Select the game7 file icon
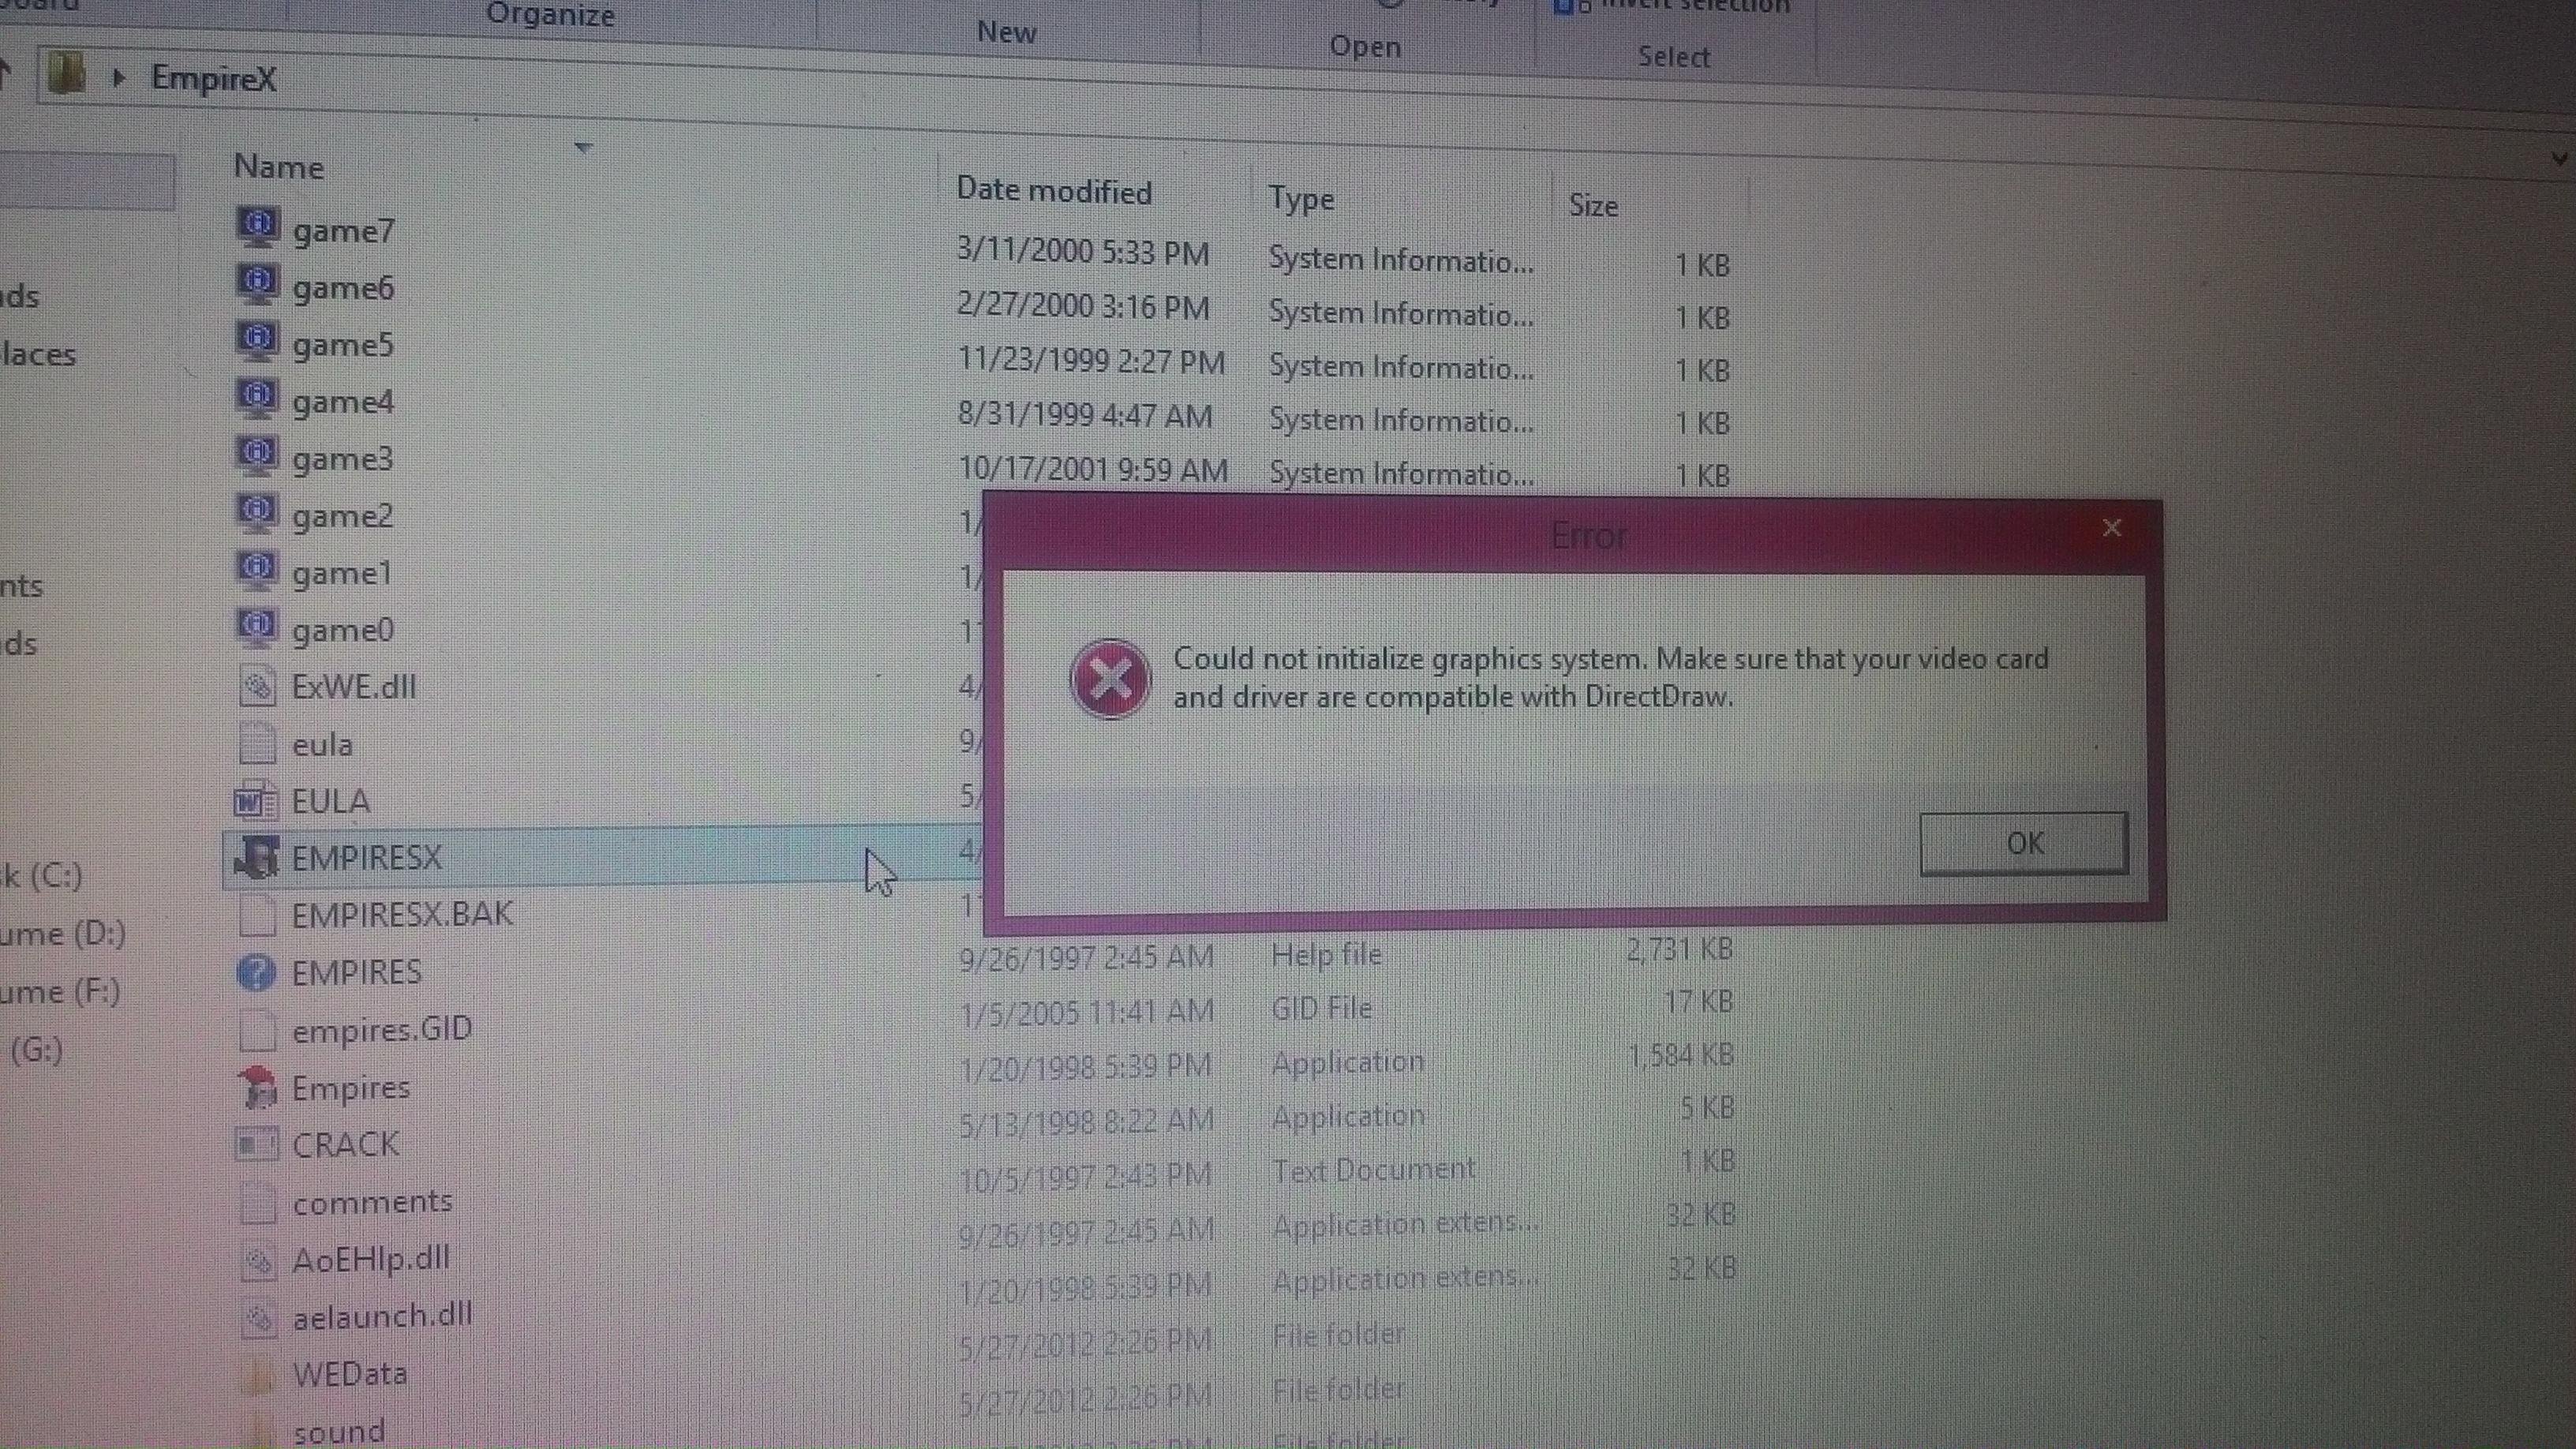 (257, 227)
